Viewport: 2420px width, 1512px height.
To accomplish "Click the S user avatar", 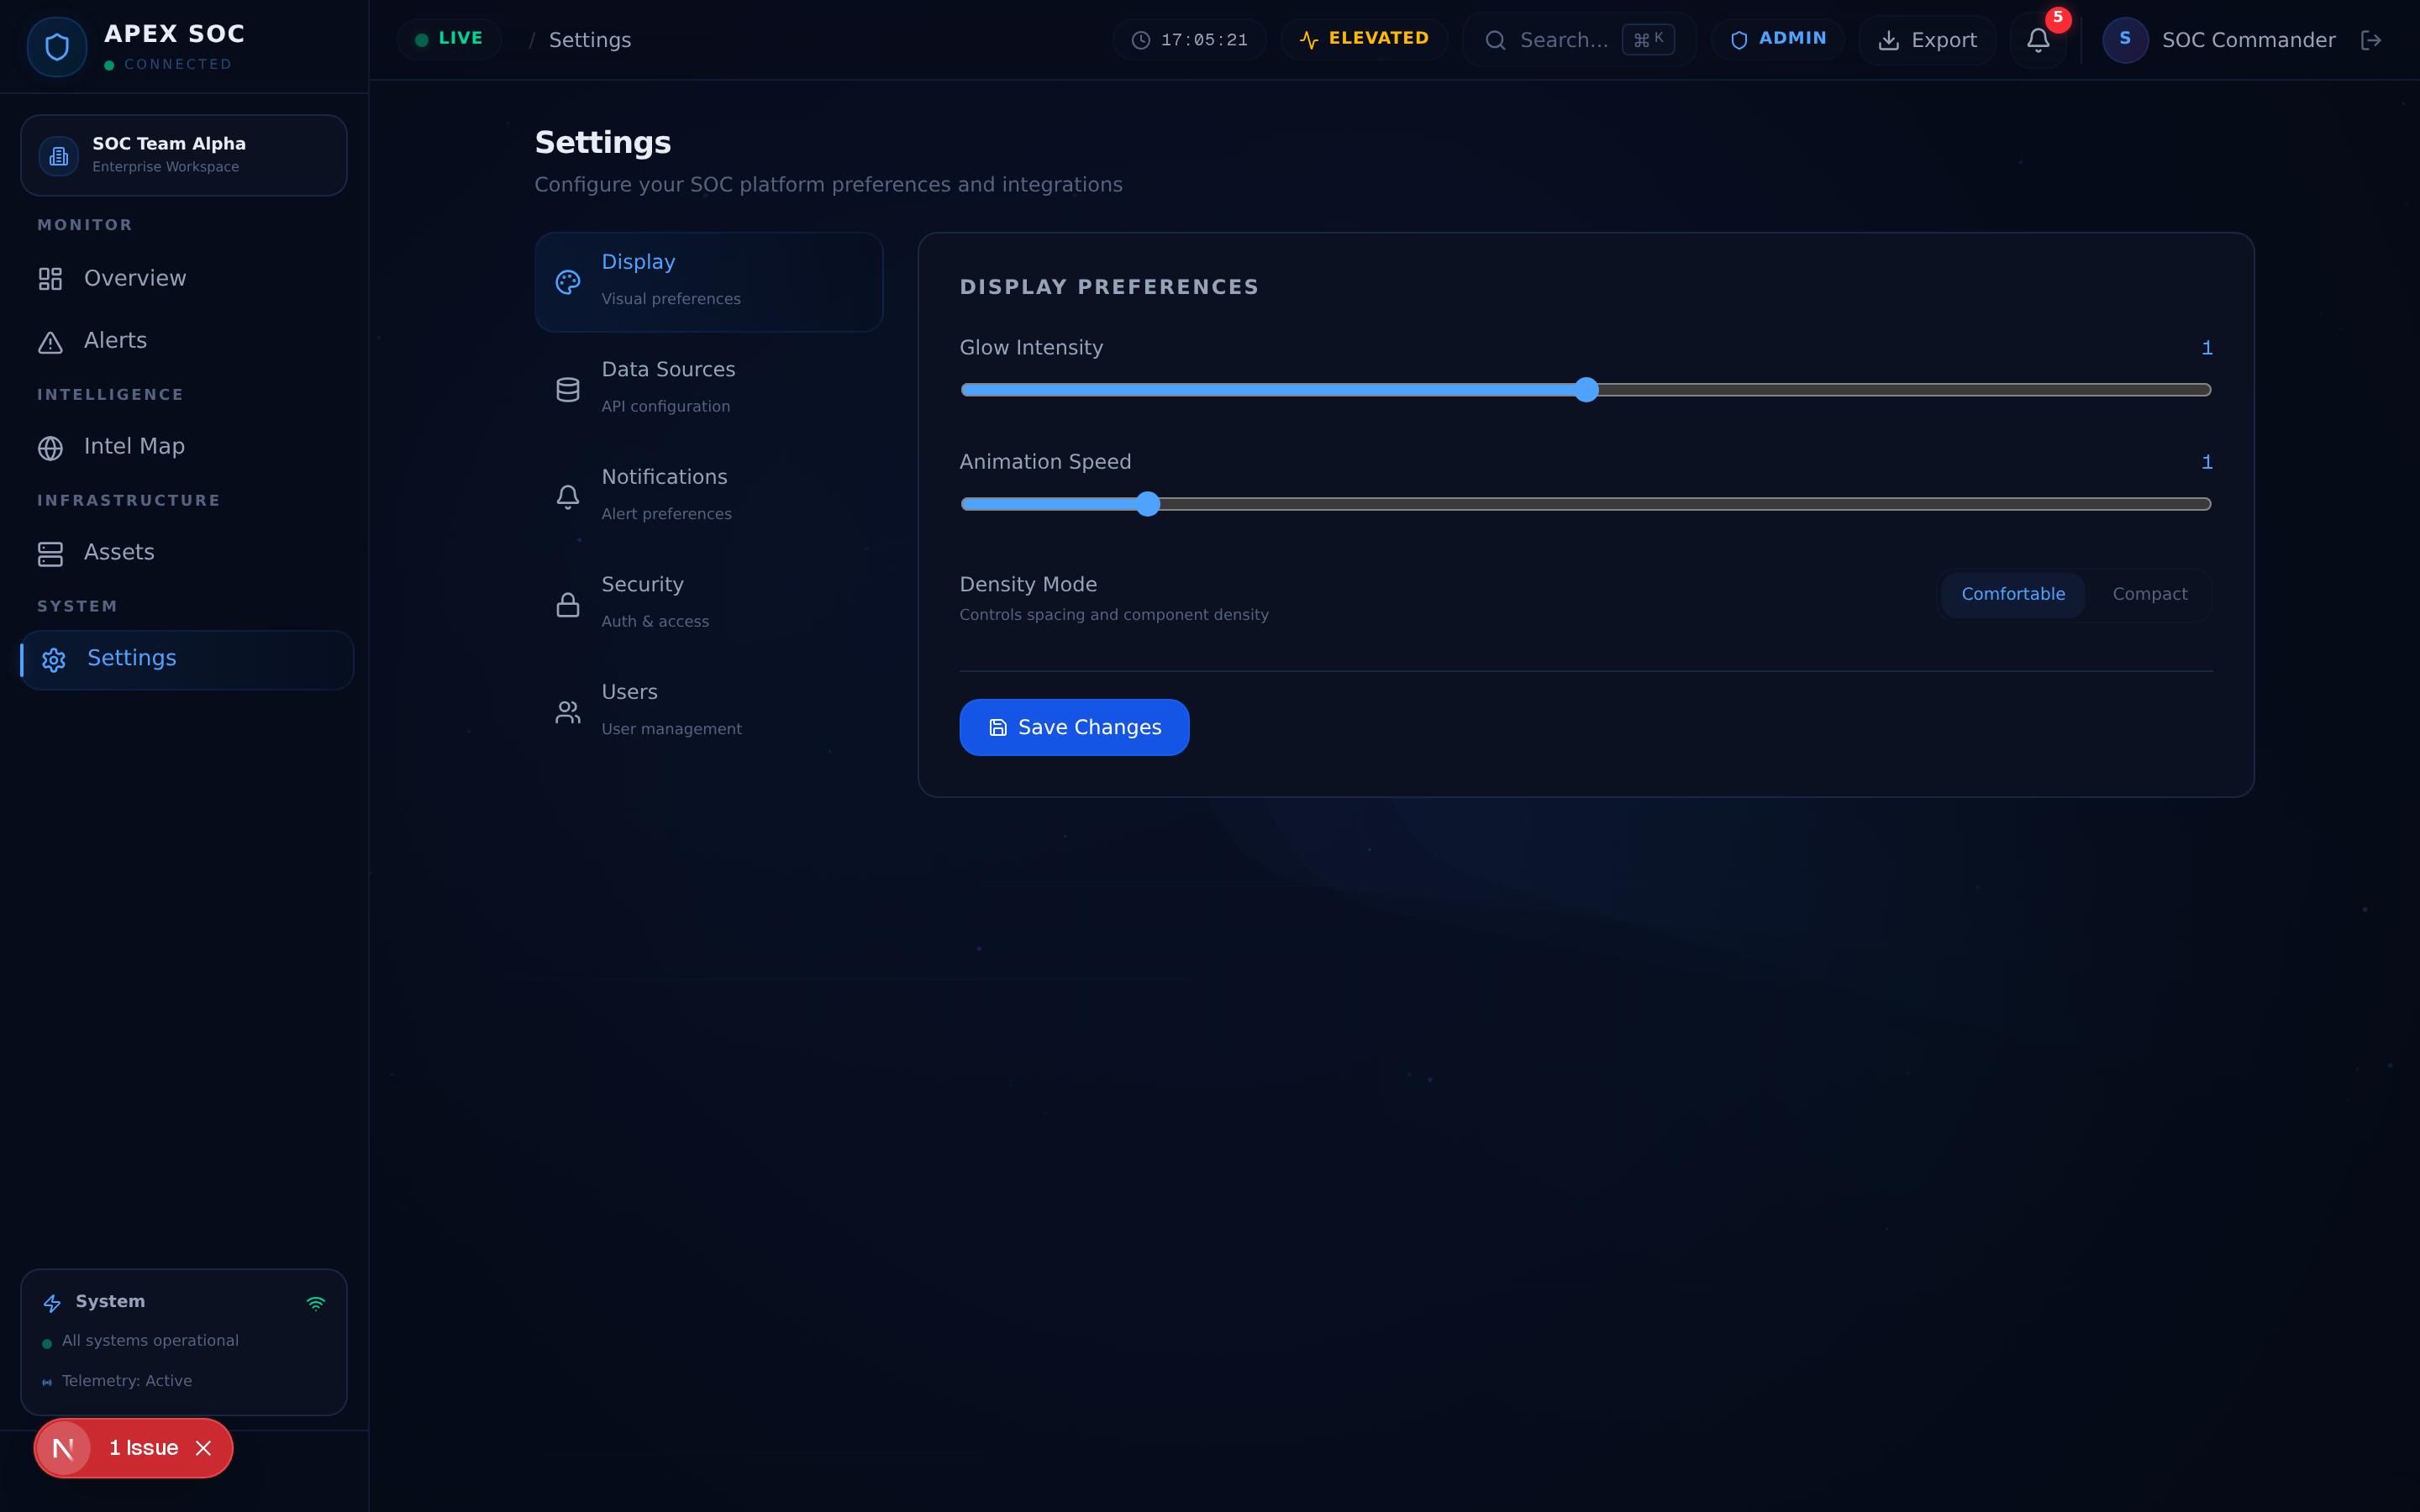I will click(x=2125, y=40).
